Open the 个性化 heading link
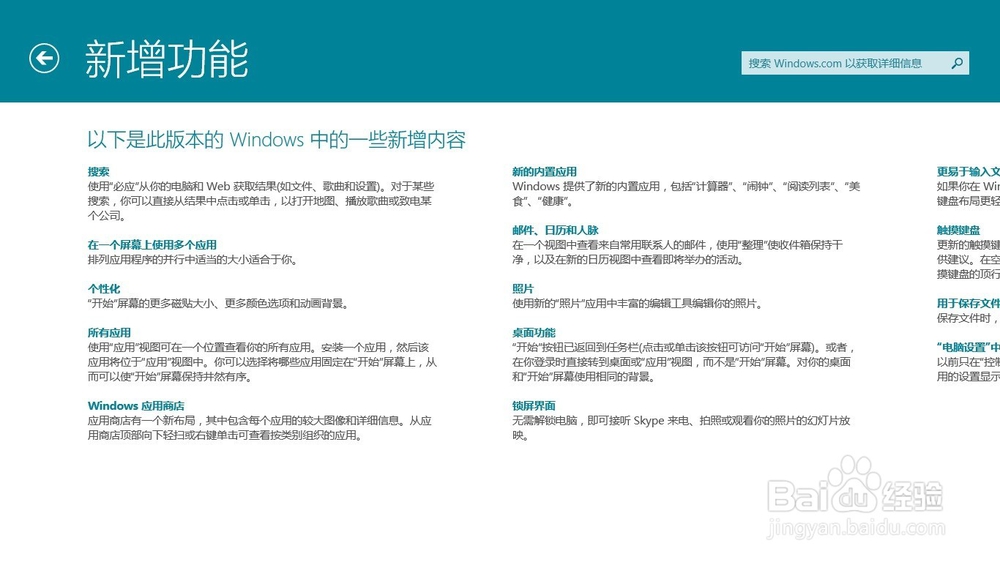The width and height of the screenshot is (1000, 562). point(103,289)
